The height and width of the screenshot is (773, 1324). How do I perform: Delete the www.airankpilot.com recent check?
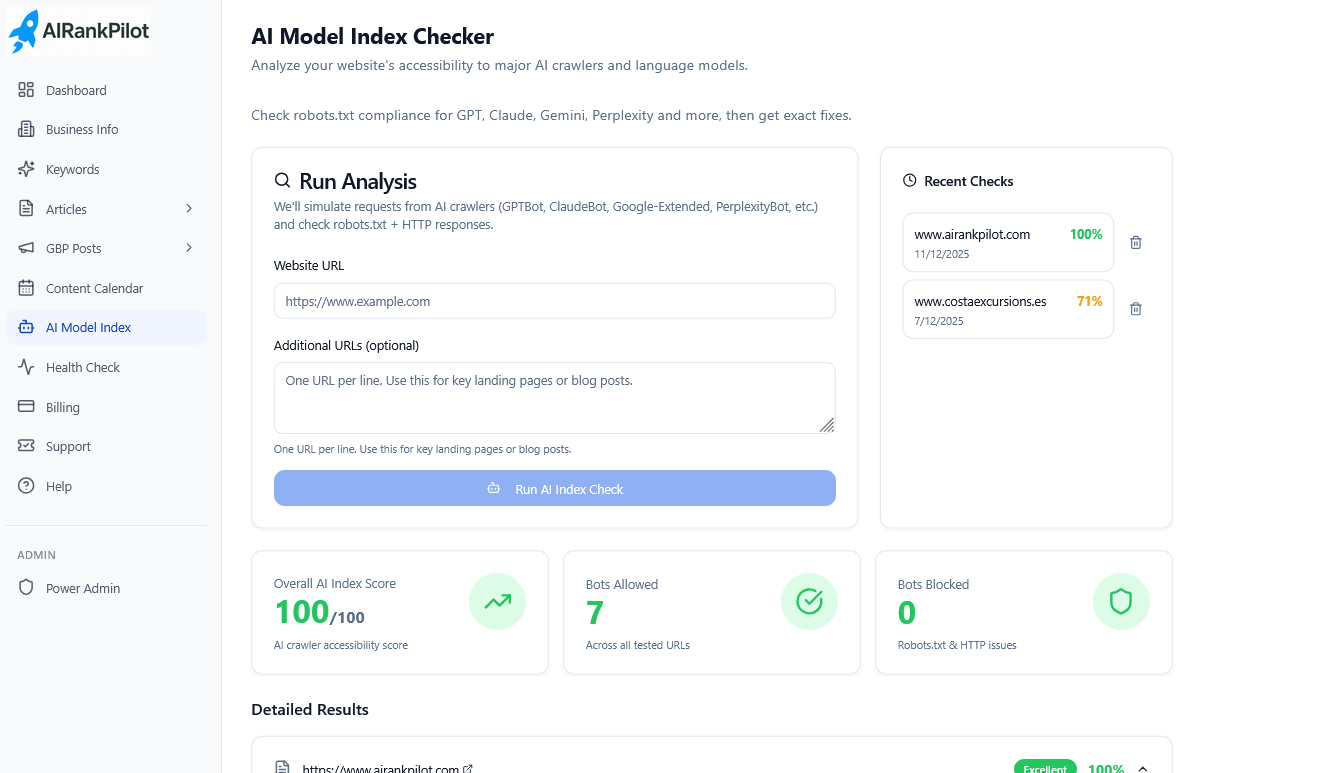coord(1135,242)
